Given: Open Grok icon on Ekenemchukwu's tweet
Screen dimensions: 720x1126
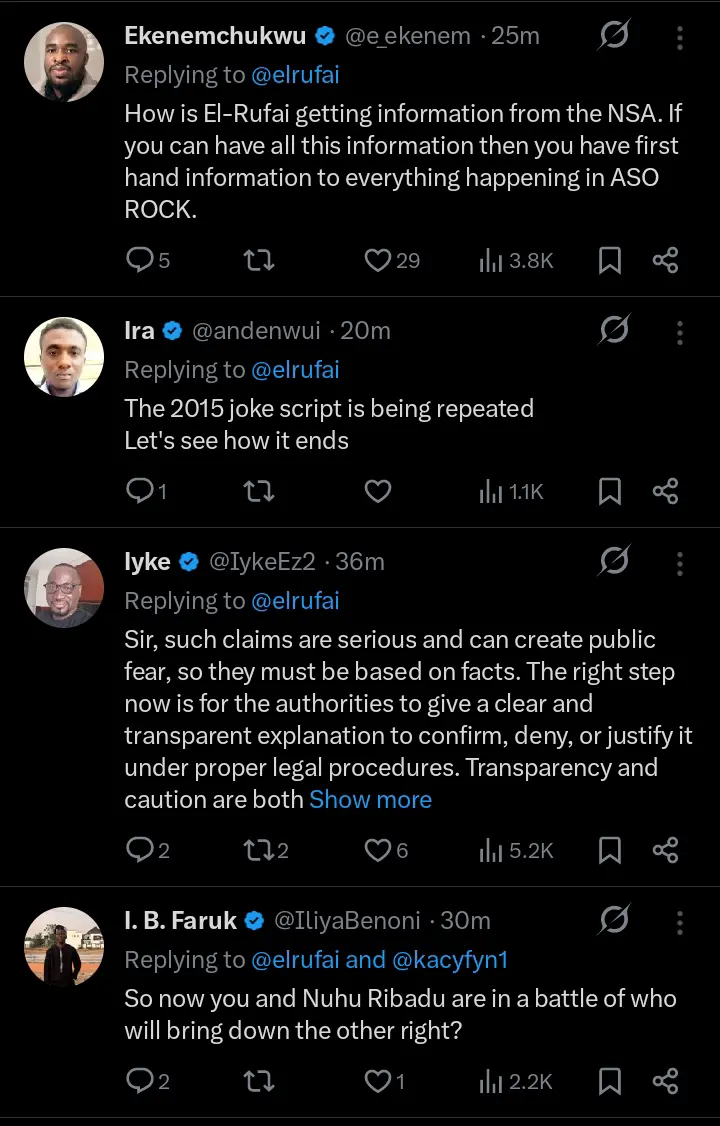Looking at the screenshot, I should pos(614,37).
